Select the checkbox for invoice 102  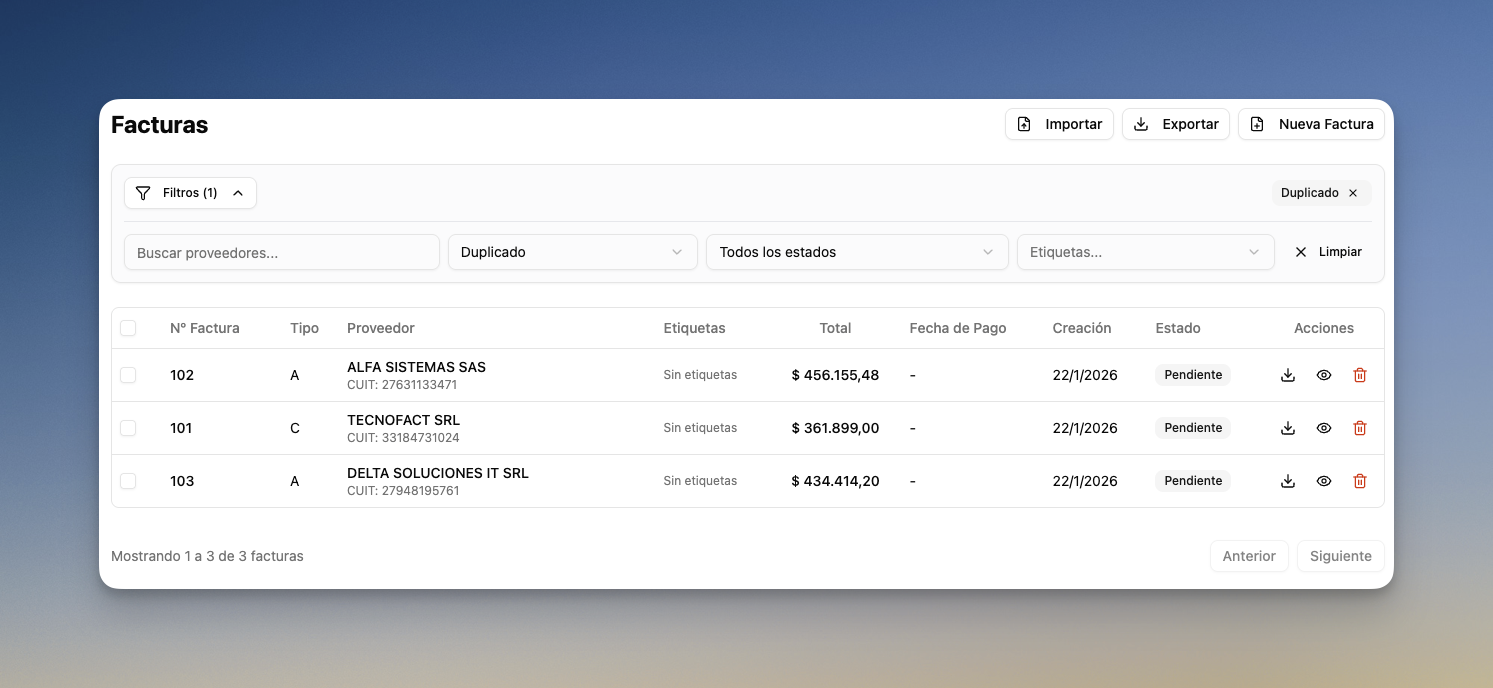tap(128, 375)
